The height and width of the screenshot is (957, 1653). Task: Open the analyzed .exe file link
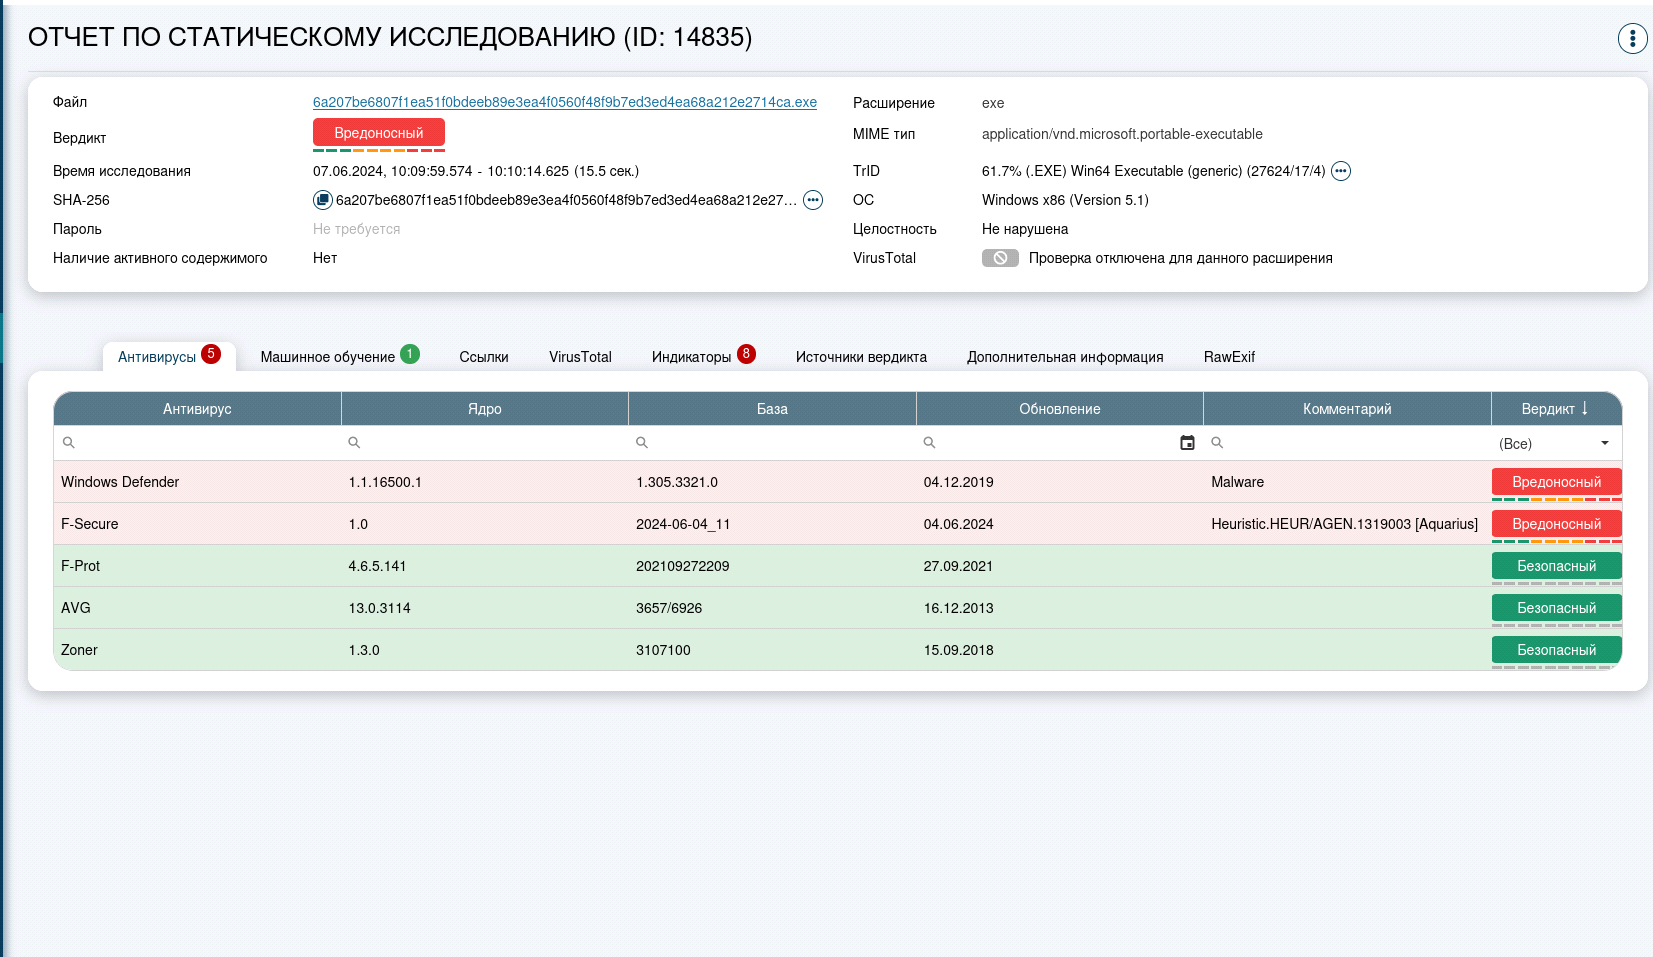[564, 102]
